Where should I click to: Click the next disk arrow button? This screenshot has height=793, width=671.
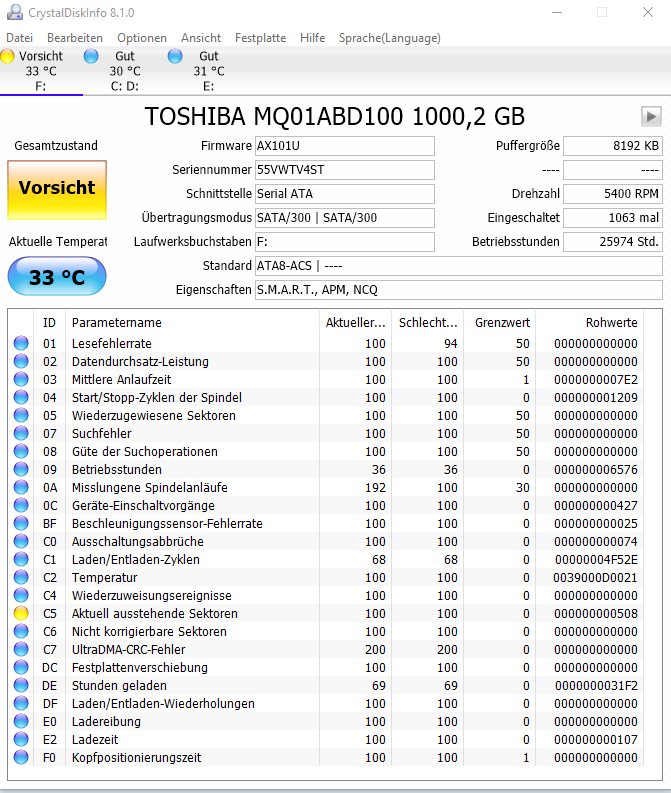pos(651,117)
